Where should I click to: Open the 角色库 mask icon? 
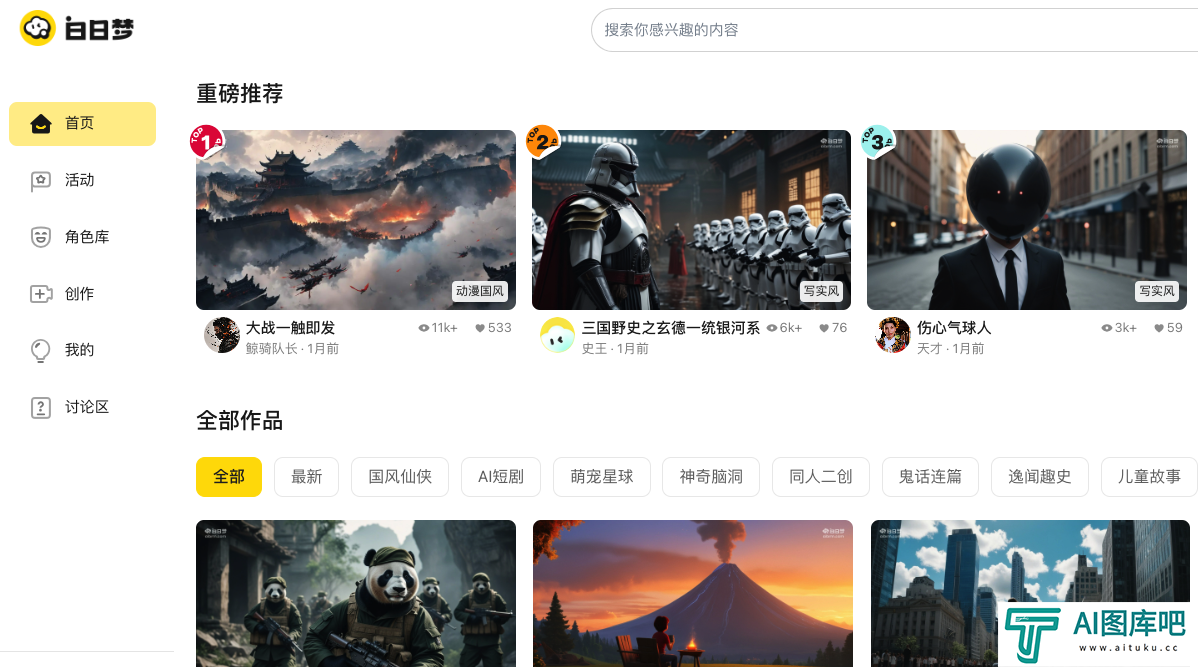point(40,237)
